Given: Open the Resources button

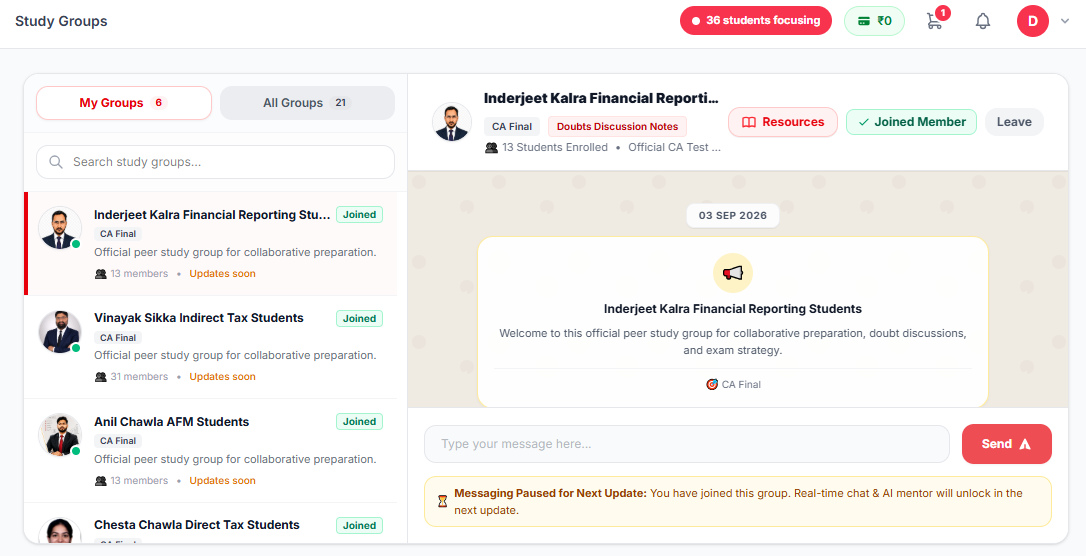Looking at the screenshot, I should click(783, 122).
